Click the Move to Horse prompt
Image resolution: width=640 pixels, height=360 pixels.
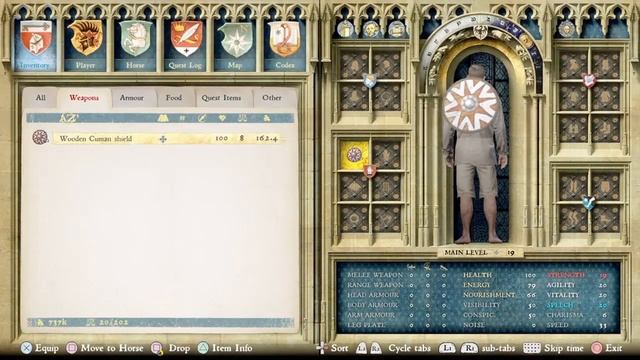click(x=105, y=348)
